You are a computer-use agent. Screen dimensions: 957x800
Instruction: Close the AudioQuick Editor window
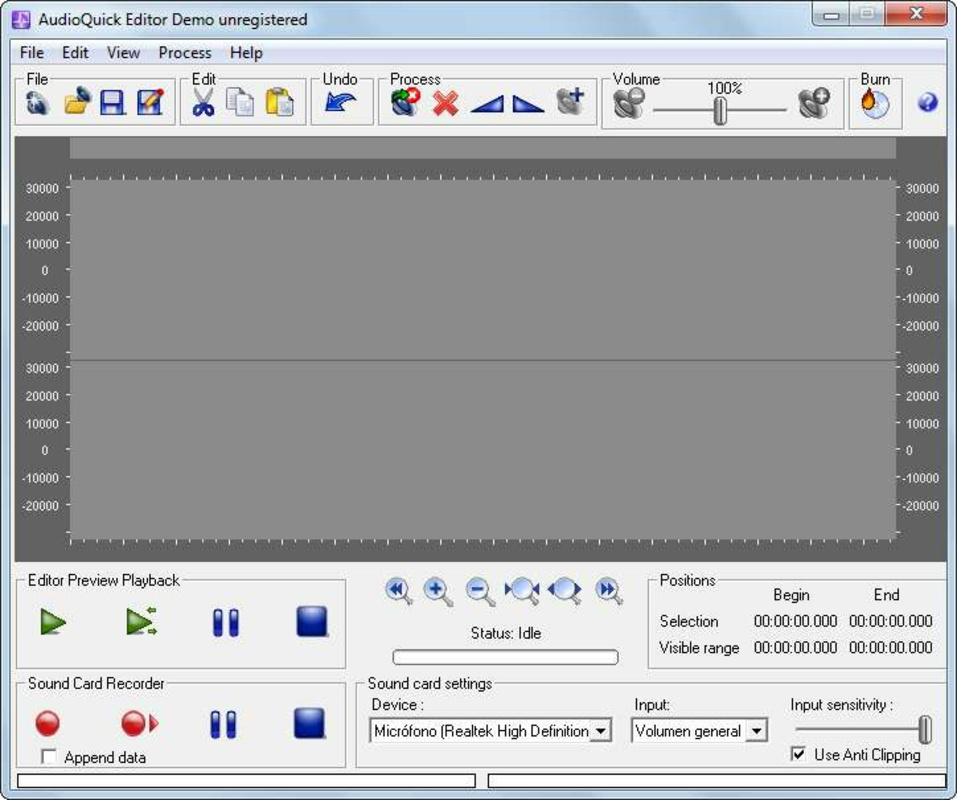[917, 13]
